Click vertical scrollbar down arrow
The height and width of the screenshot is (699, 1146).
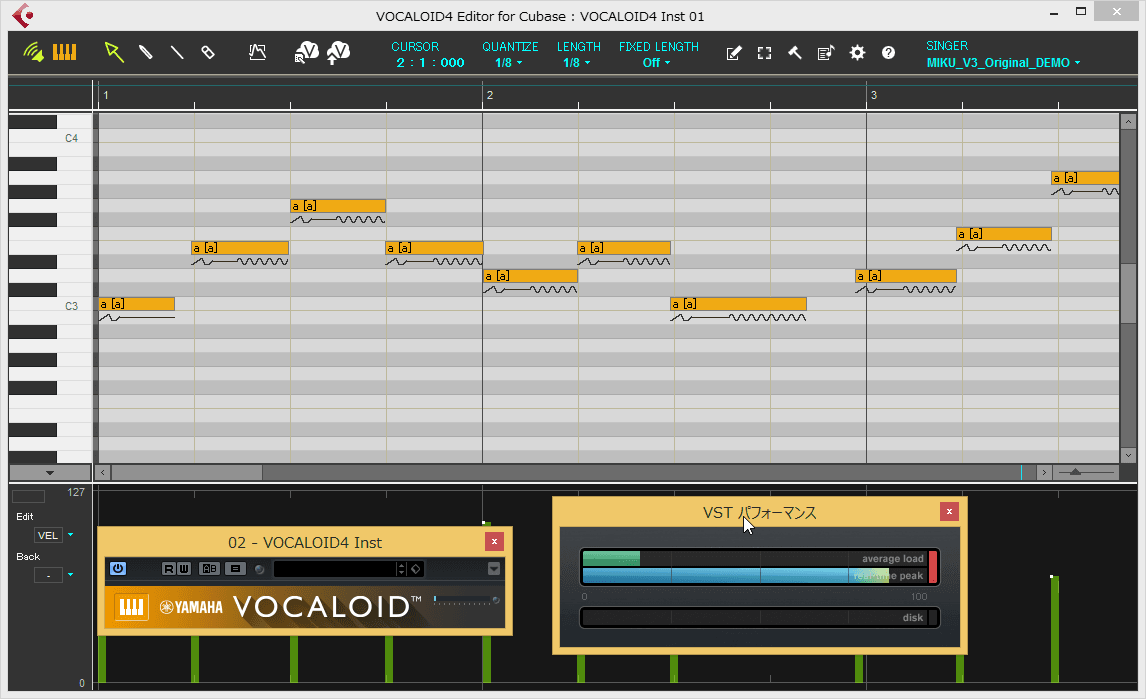click(x=1128, y=456)
